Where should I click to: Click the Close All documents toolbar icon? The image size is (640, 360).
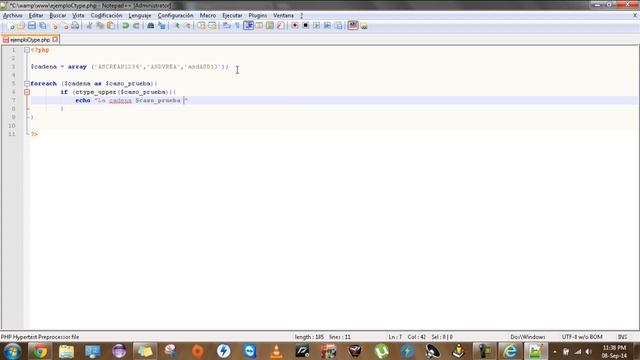point(66,26)
